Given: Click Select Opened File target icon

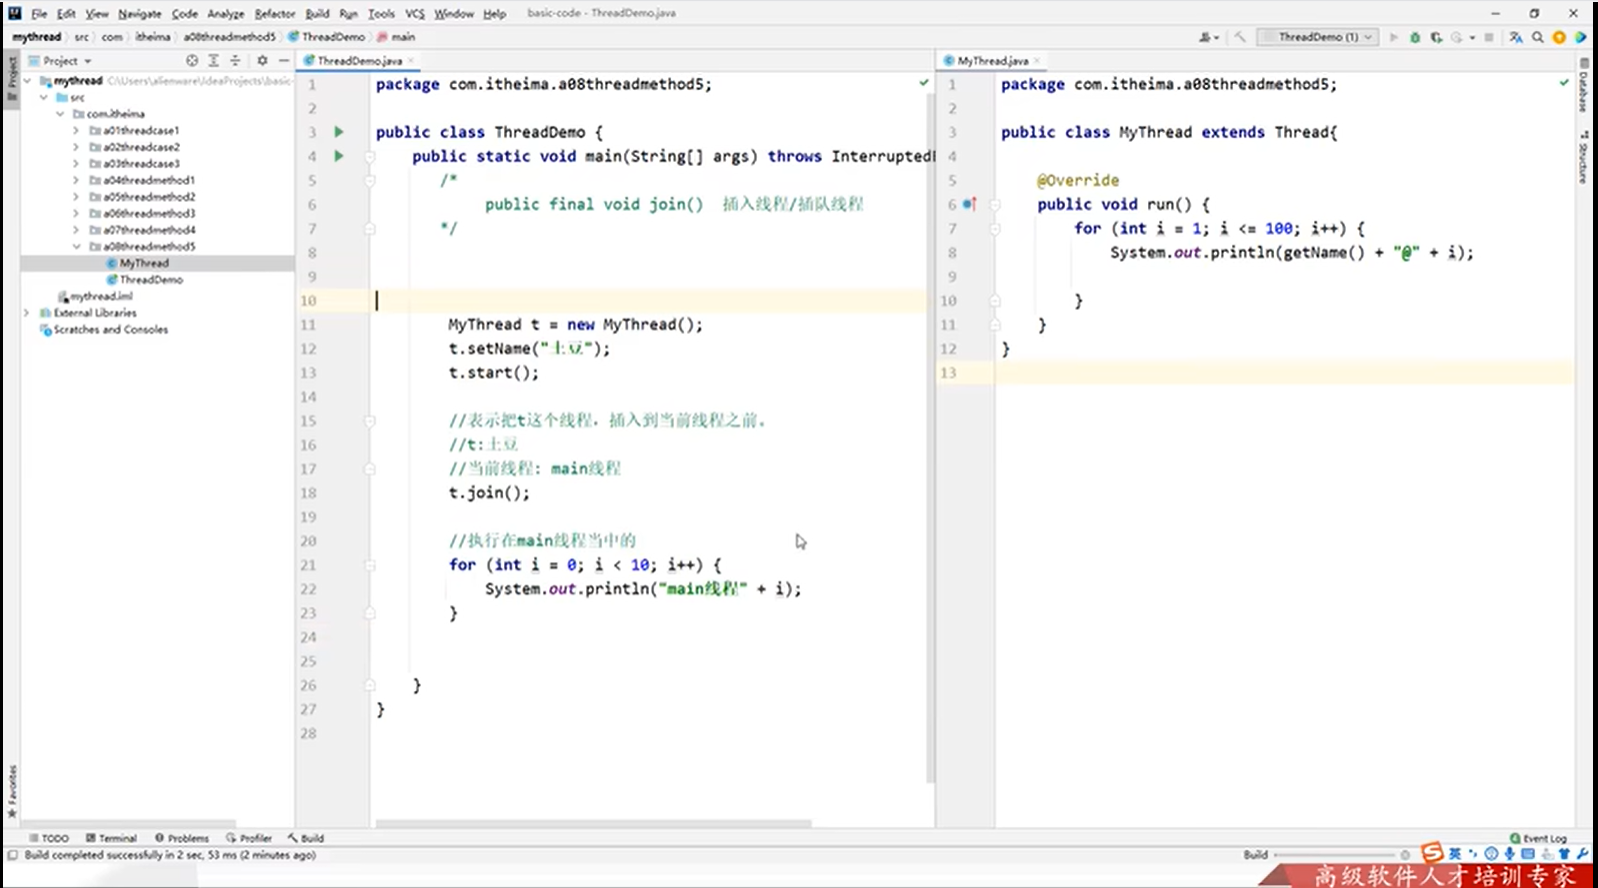Looking at the screenshot, I should pyautogui.click(x=192, y=61).
